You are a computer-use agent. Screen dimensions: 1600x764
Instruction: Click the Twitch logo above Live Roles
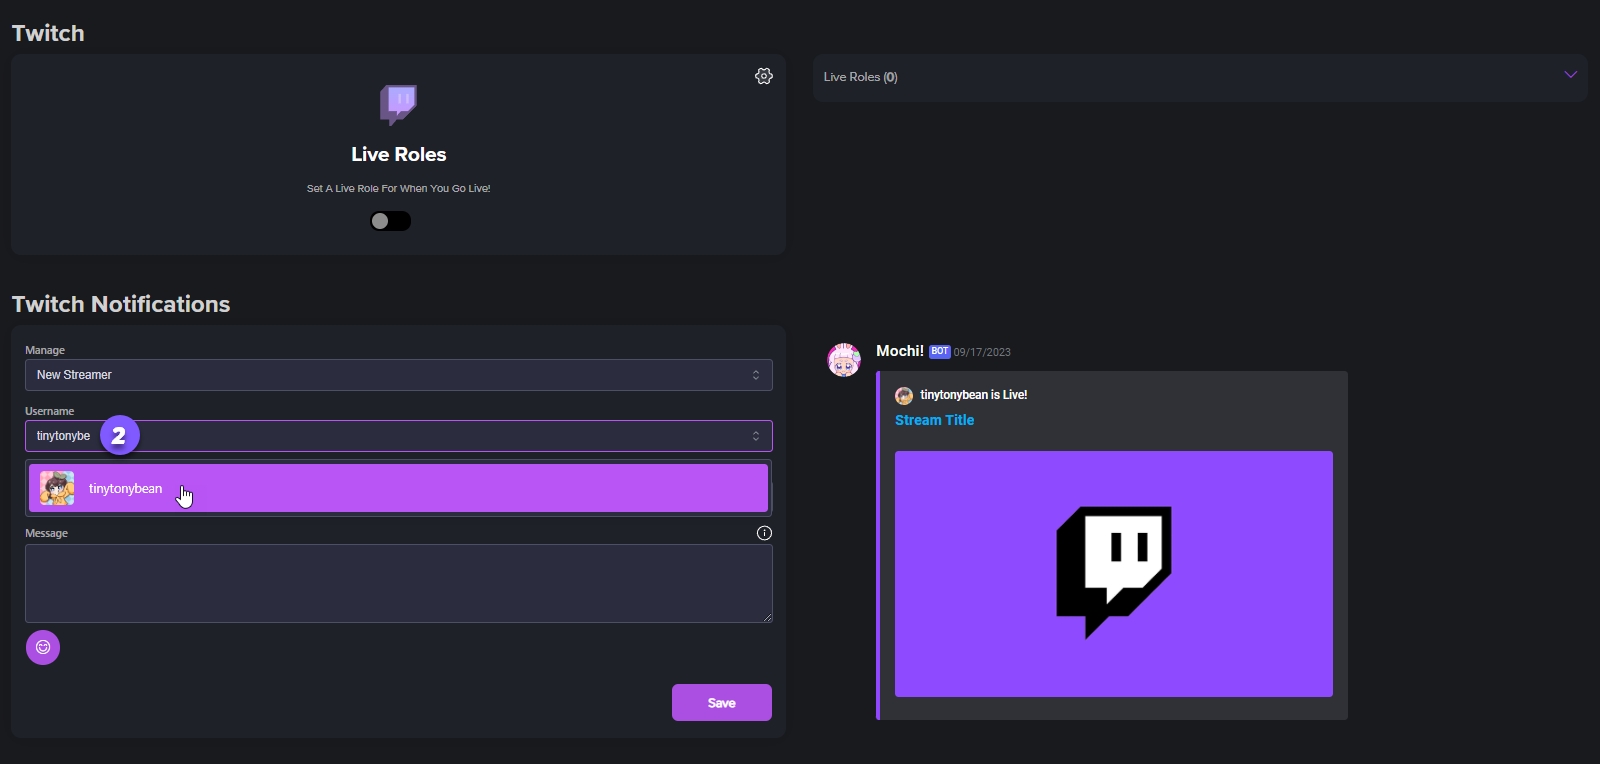coord(398,104)
